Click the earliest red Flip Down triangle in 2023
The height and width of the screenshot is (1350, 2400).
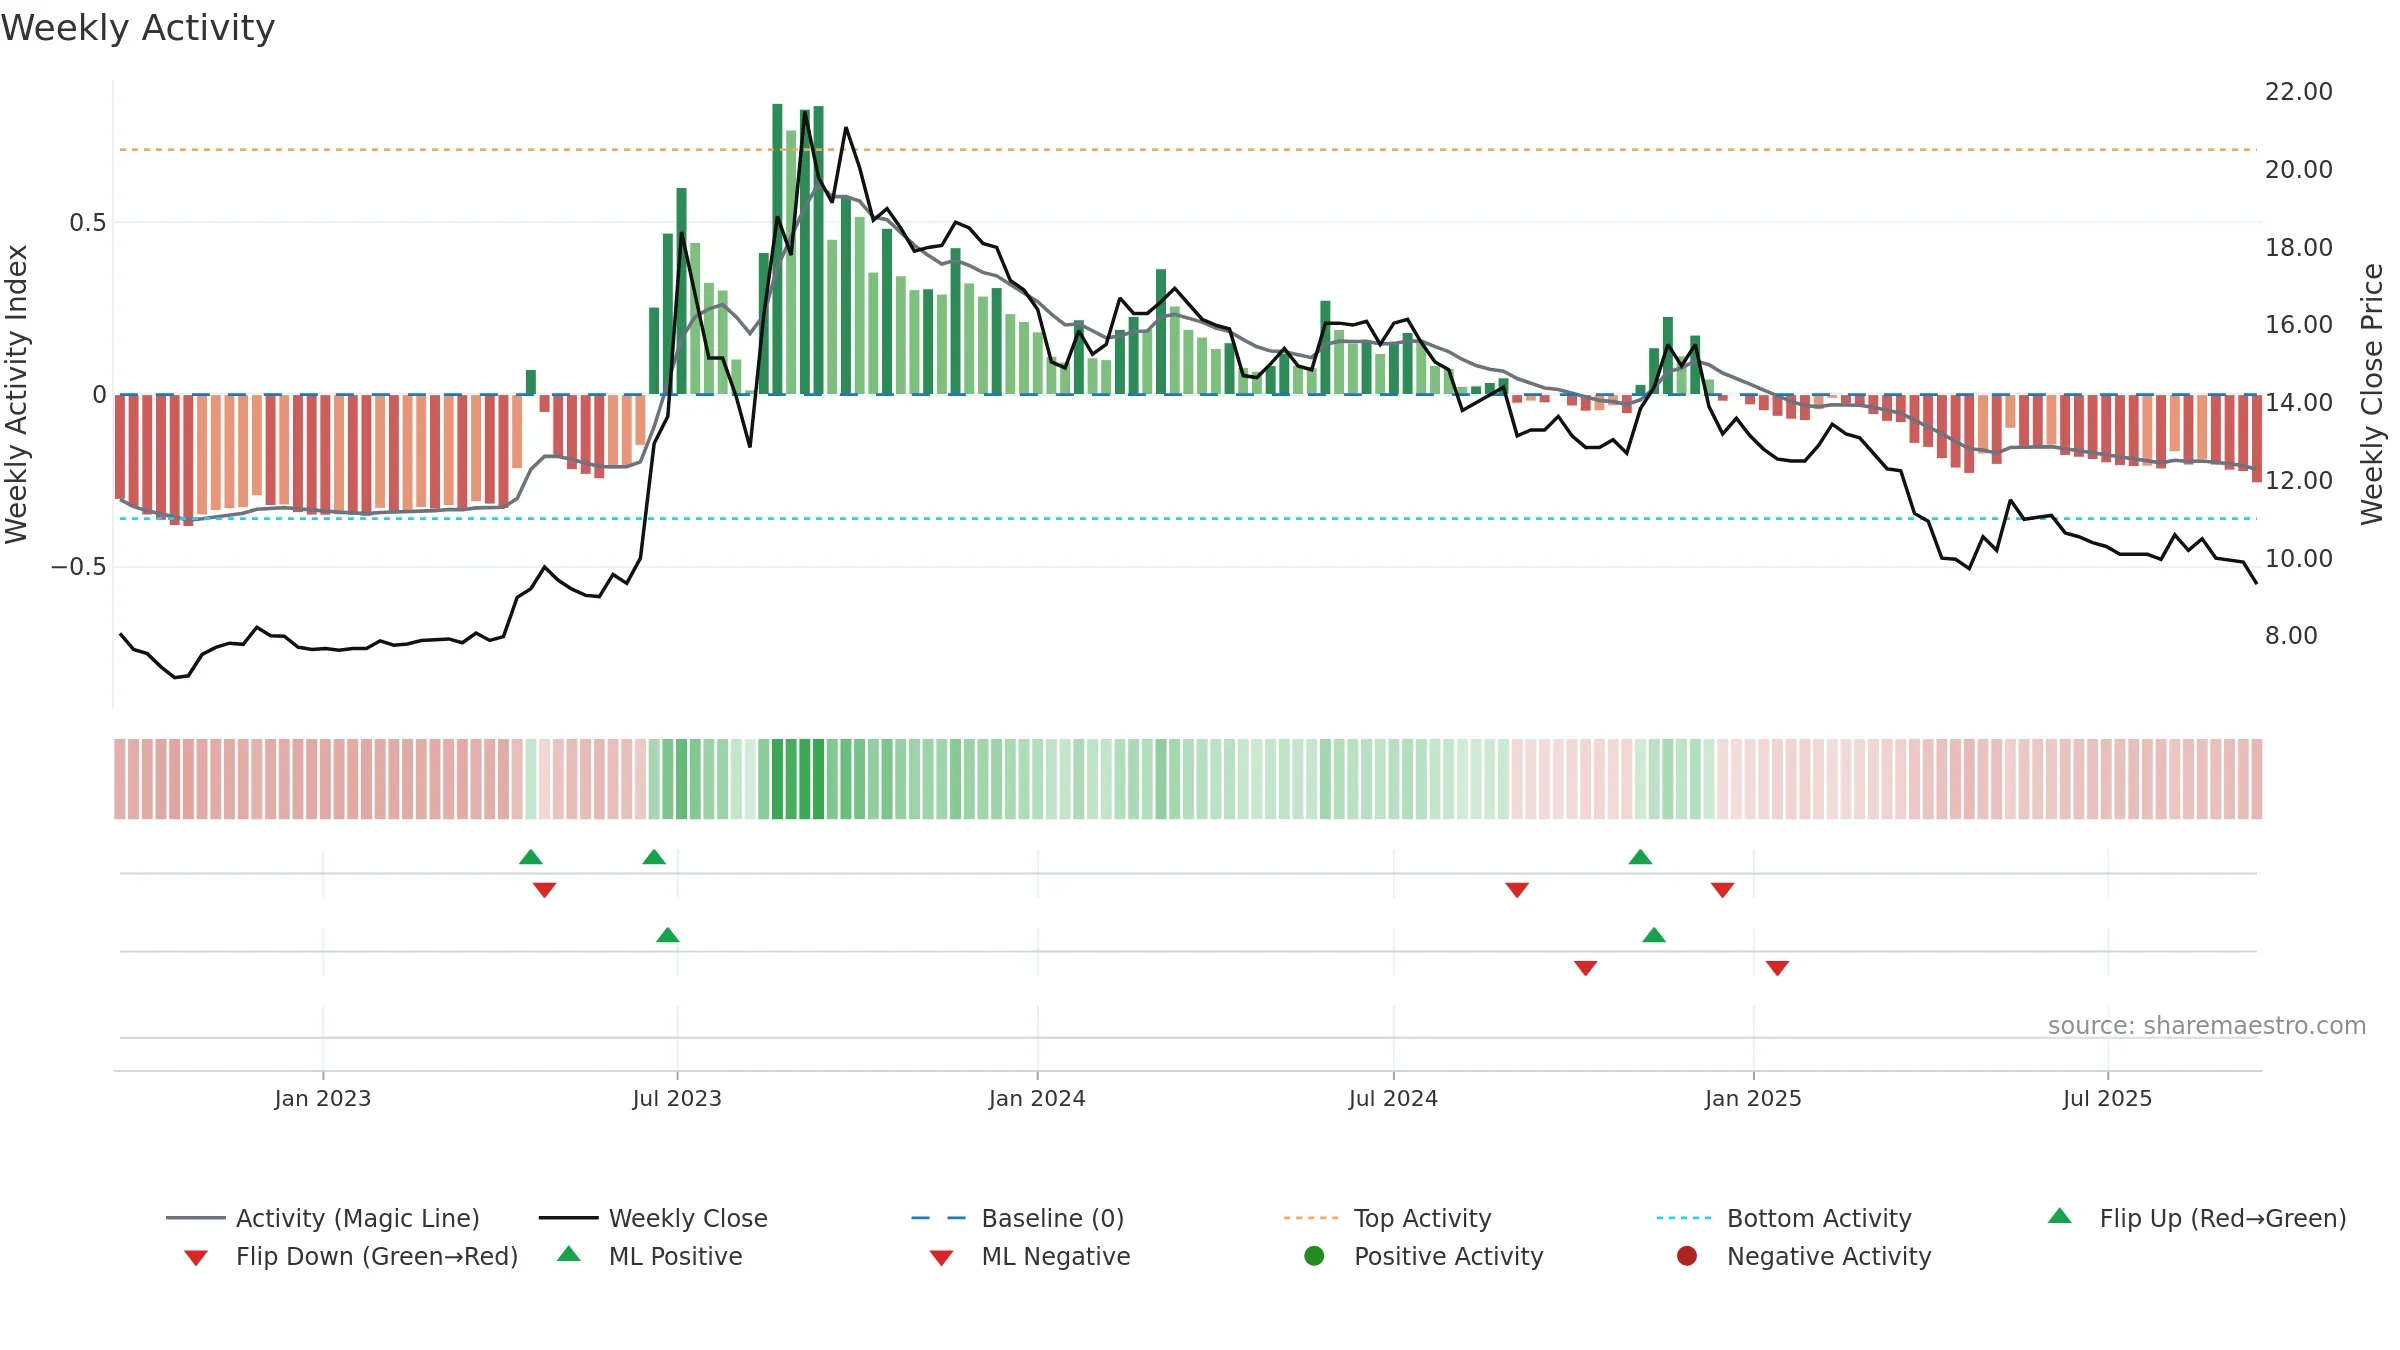coord(544,890)
